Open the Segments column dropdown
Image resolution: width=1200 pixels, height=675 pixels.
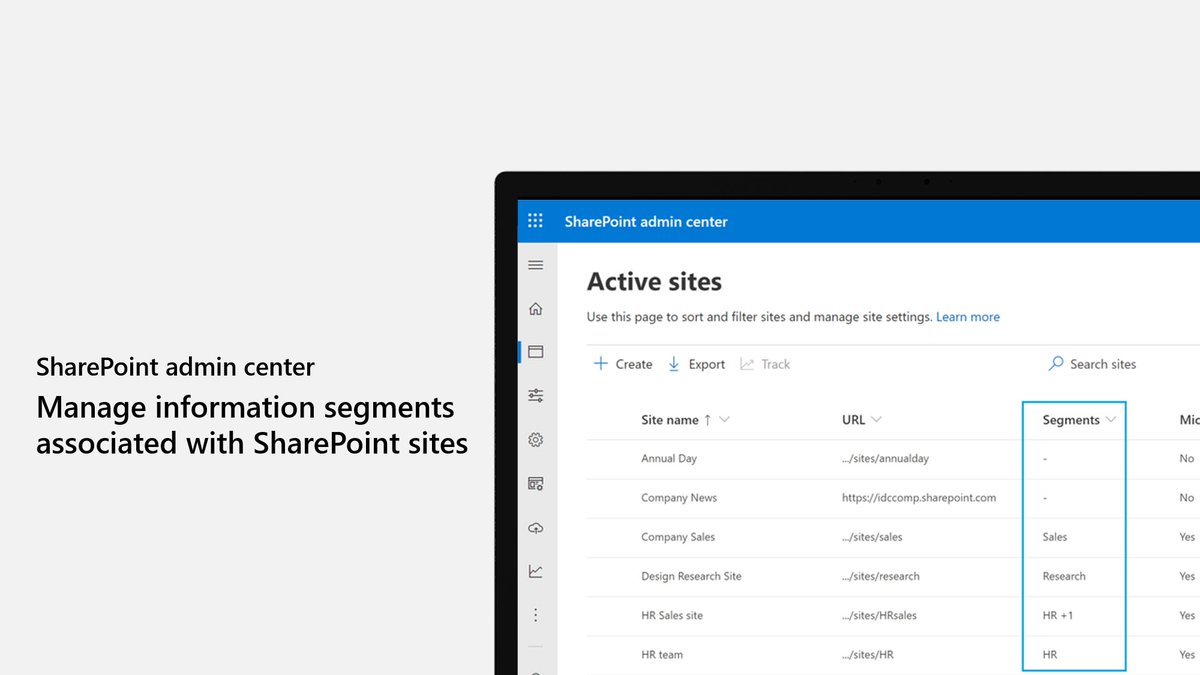(1110, 420)
